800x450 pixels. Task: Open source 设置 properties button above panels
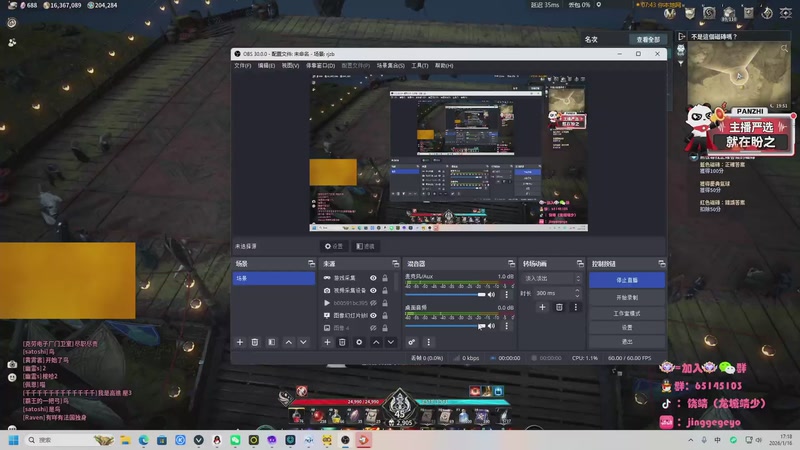point(334,246)
